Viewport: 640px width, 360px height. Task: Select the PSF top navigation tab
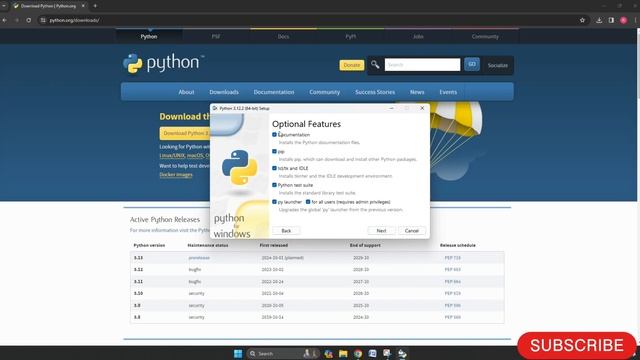pos(216,36)
